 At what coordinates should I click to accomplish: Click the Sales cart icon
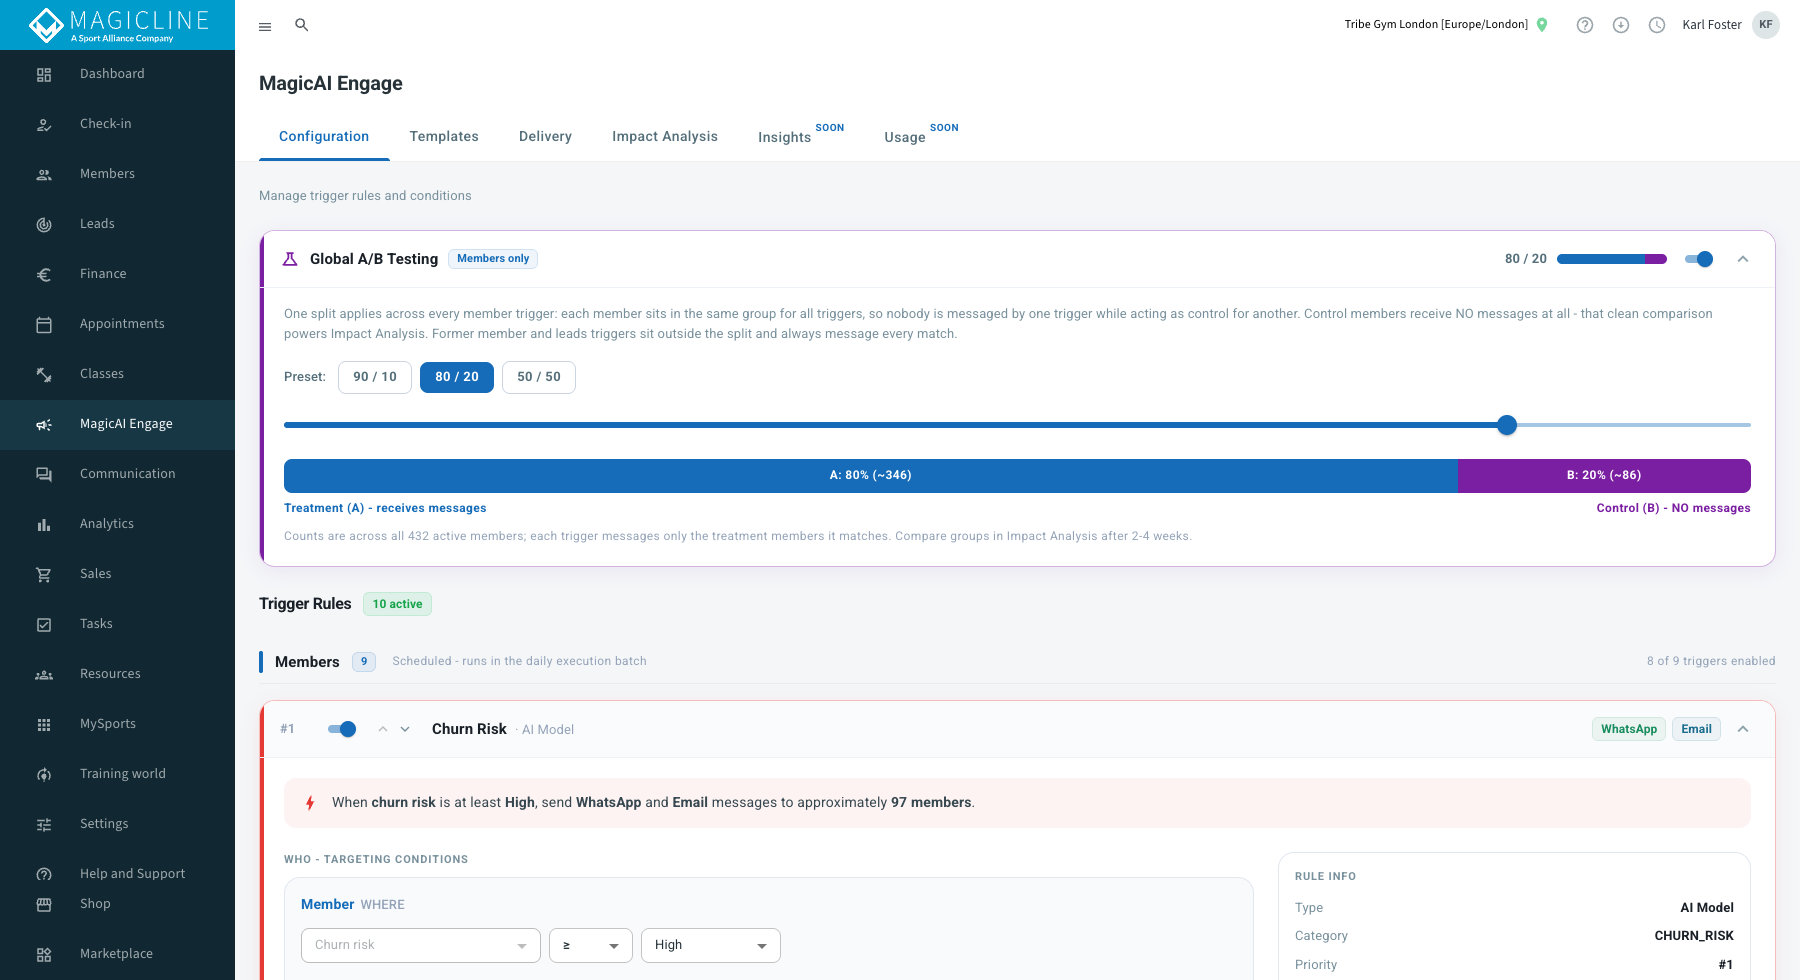pos(44,574)
